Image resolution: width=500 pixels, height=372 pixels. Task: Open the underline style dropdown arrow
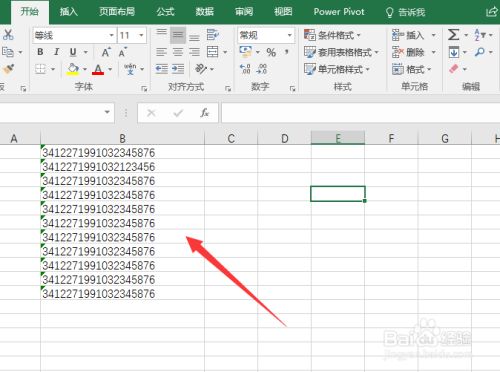(x=85, y=52)
